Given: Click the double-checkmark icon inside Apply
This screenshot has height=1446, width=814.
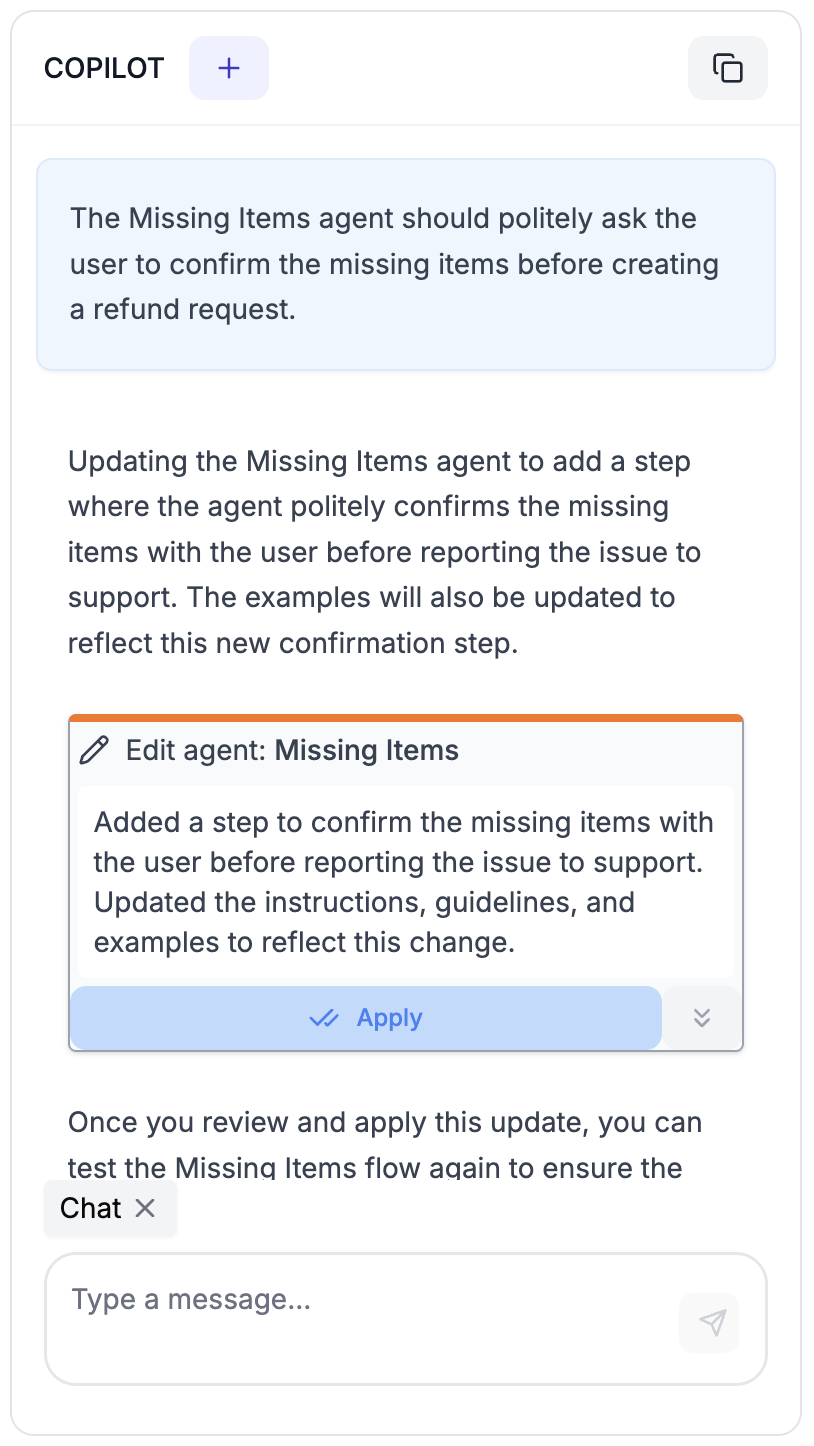Looking at the screenshot, I should [324, 1018].
